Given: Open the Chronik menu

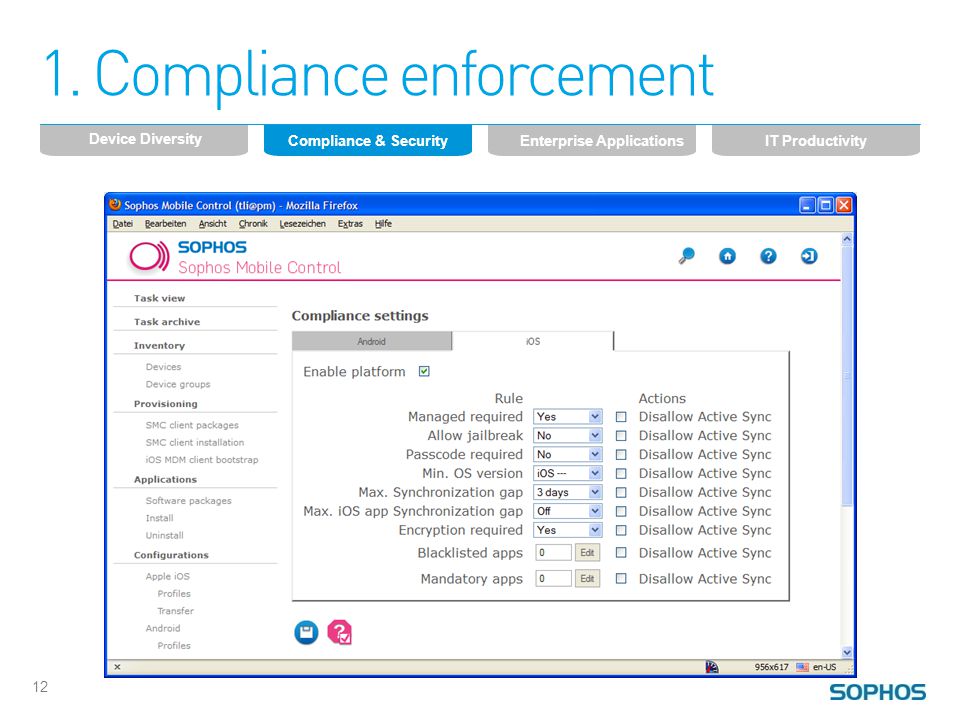Looking at the screenshot, I should pos(253,223).
